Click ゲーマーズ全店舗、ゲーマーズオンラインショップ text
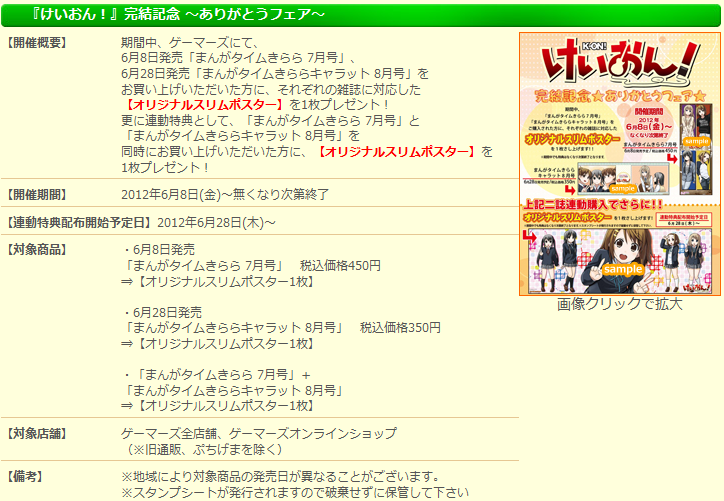The height and width of the screenshot is (501, 724). click(x=258, y=433)
